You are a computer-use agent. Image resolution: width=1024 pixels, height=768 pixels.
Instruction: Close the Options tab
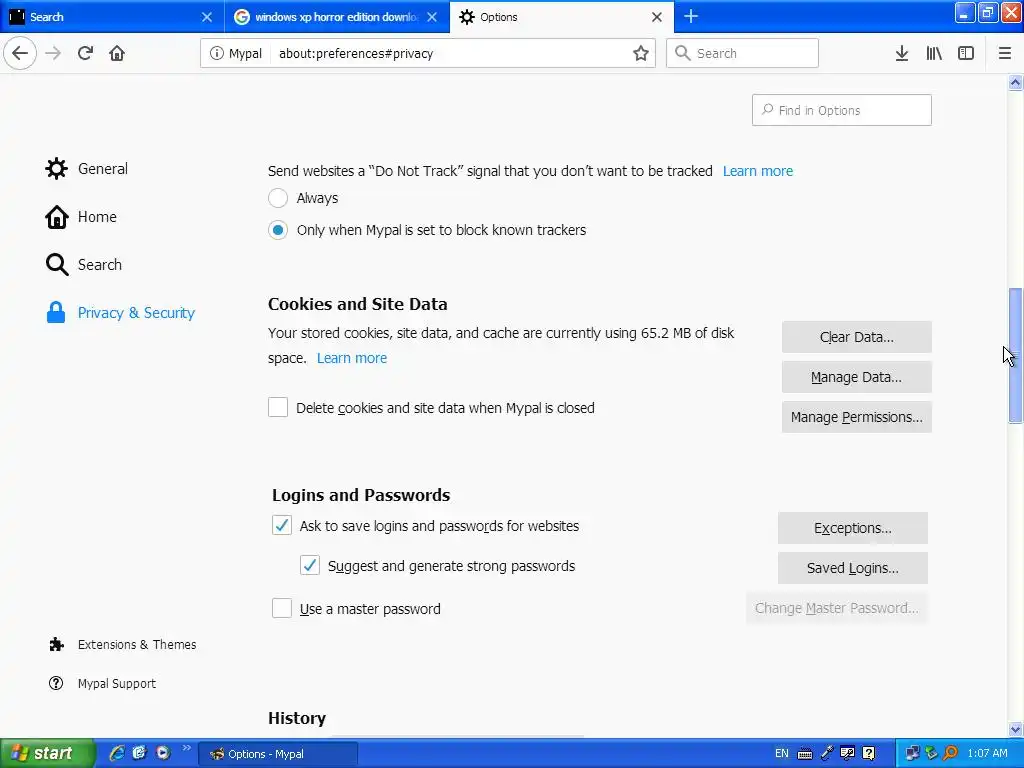(x=657, y=17)
